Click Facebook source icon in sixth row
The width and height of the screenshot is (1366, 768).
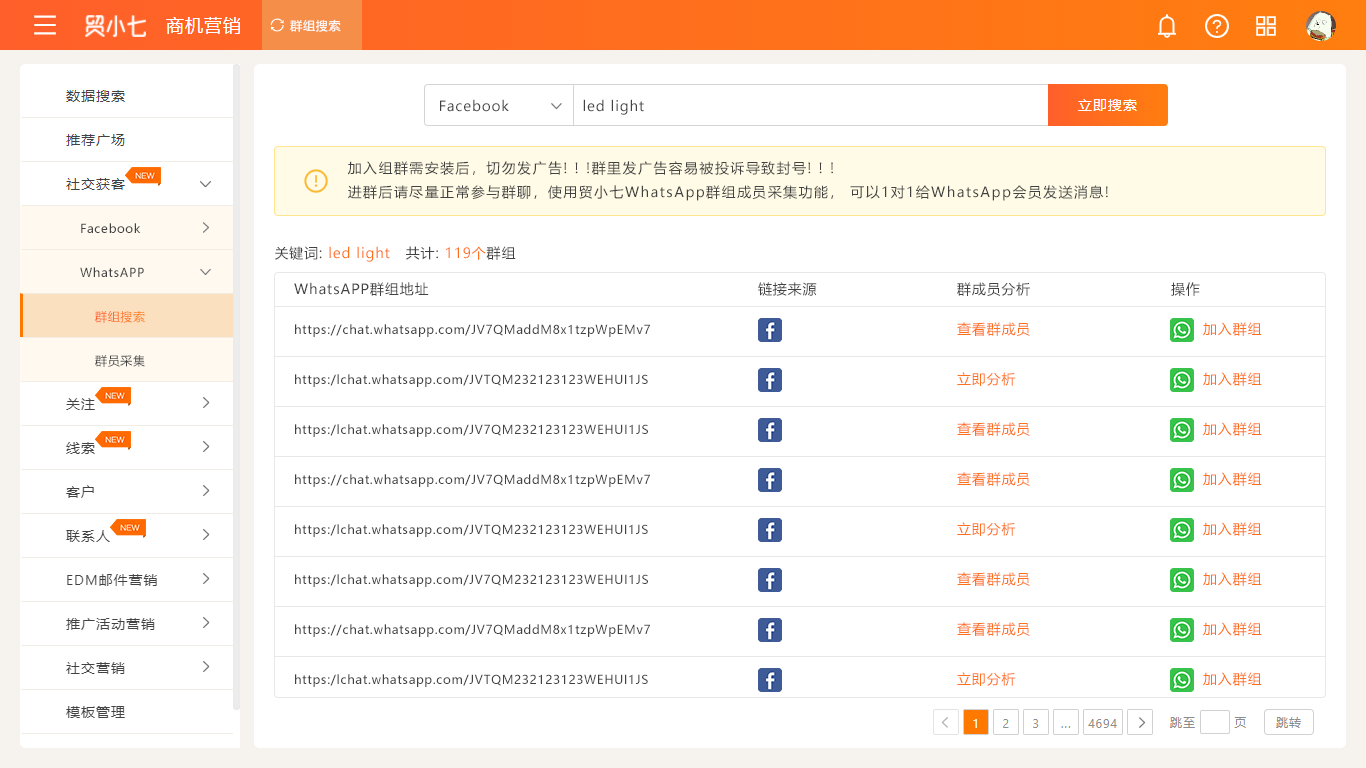tap(770, 580)
